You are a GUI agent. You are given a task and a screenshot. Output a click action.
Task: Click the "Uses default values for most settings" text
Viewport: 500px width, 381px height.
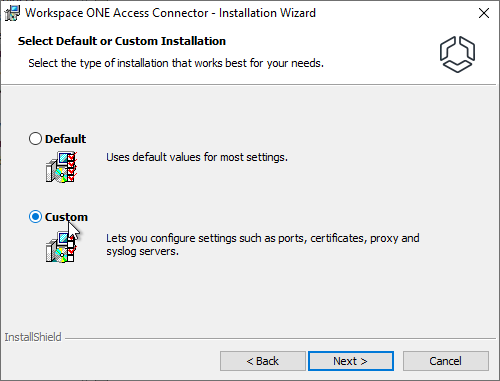[197, 157]
